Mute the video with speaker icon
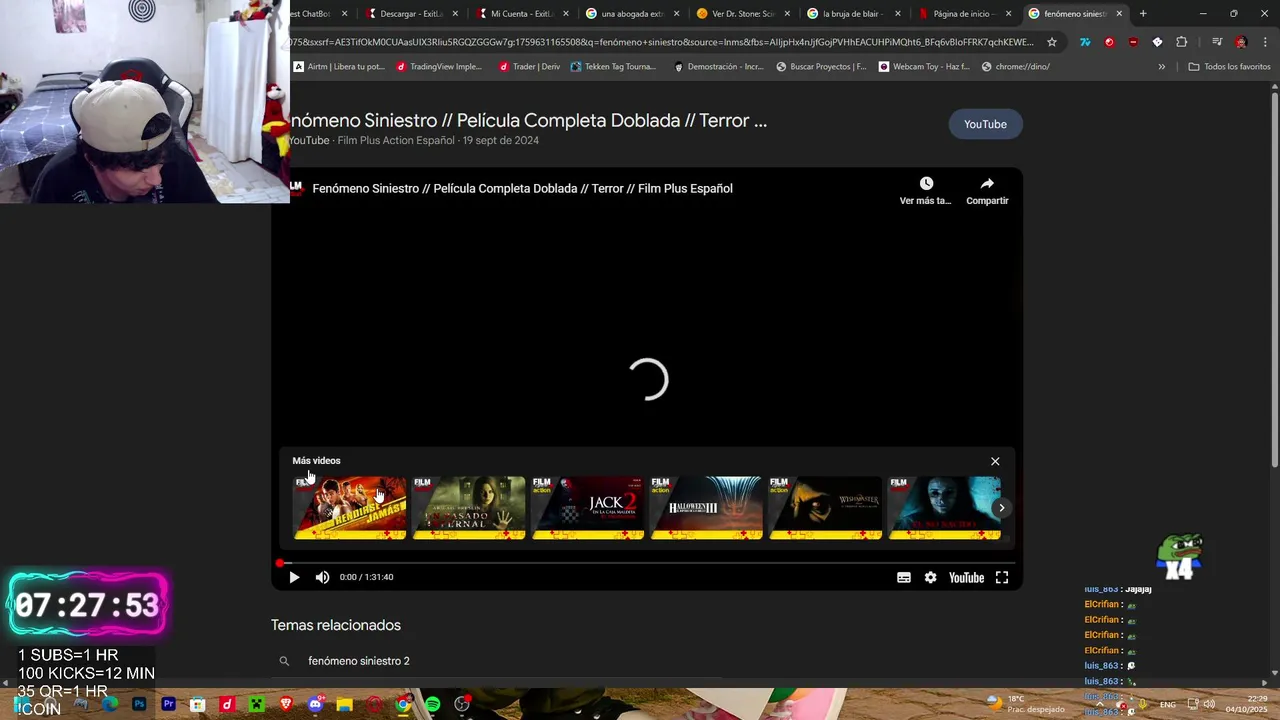The image size is (1280, 720). [x=322, y=577]
